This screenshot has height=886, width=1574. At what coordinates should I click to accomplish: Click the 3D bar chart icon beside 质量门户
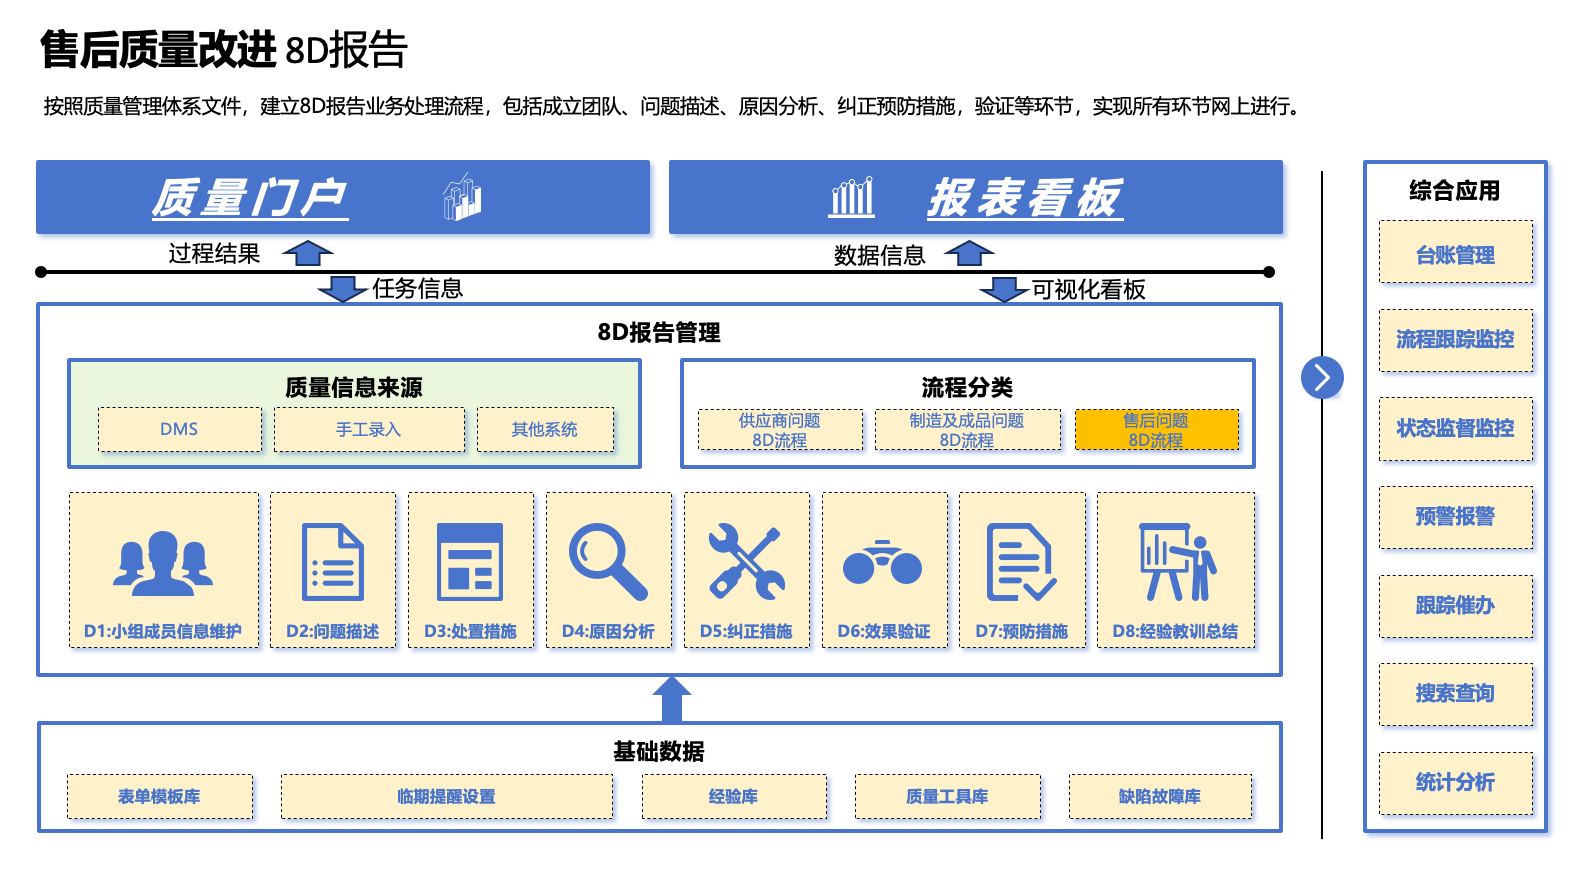tap(462, 196)
